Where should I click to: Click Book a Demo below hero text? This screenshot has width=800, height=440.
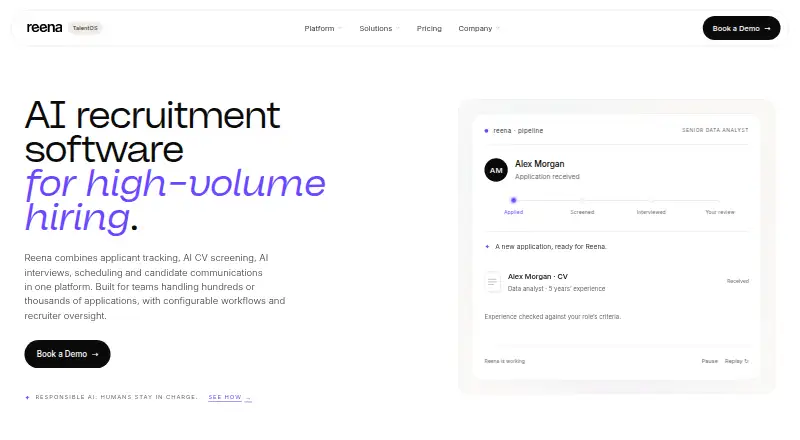(67, 354)
